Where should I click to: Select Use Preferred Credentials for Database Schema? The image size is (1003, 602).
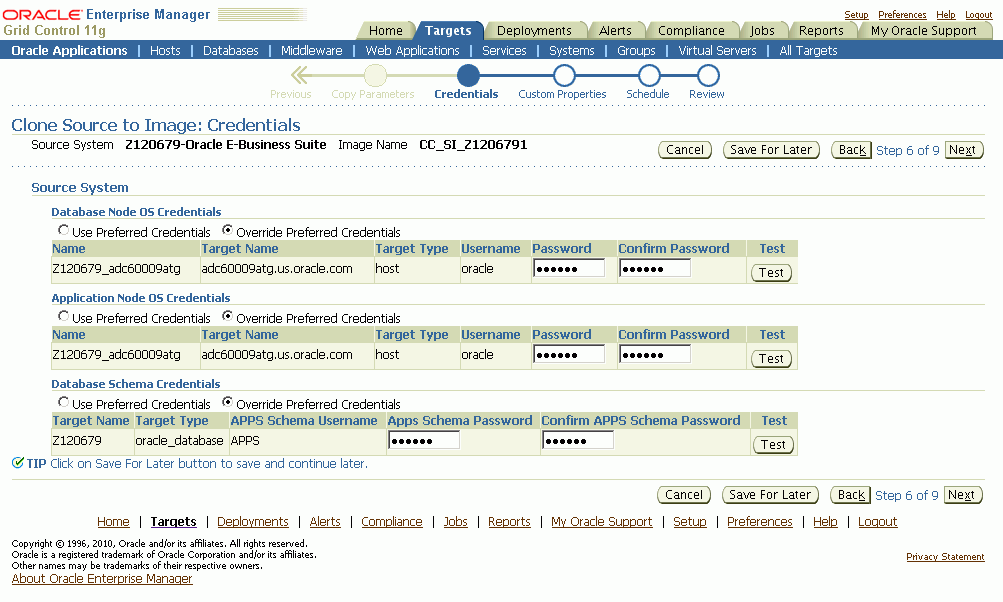[x=63, y=402]
